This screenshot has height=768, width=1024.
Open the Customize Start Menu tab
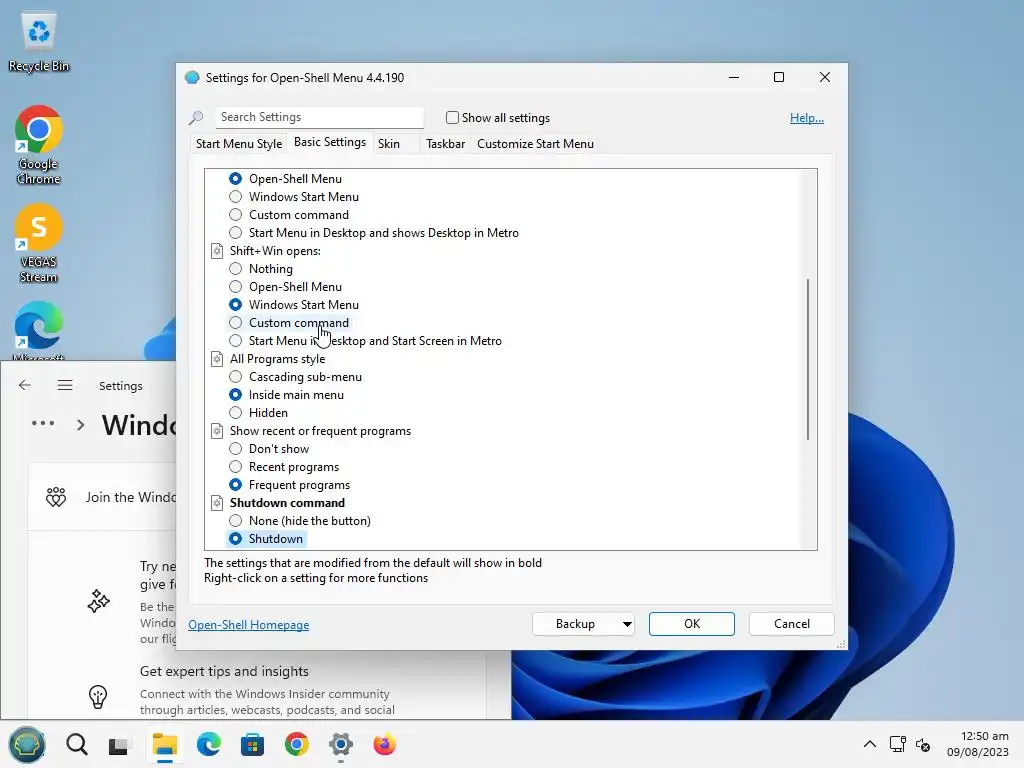coord(536,144)
